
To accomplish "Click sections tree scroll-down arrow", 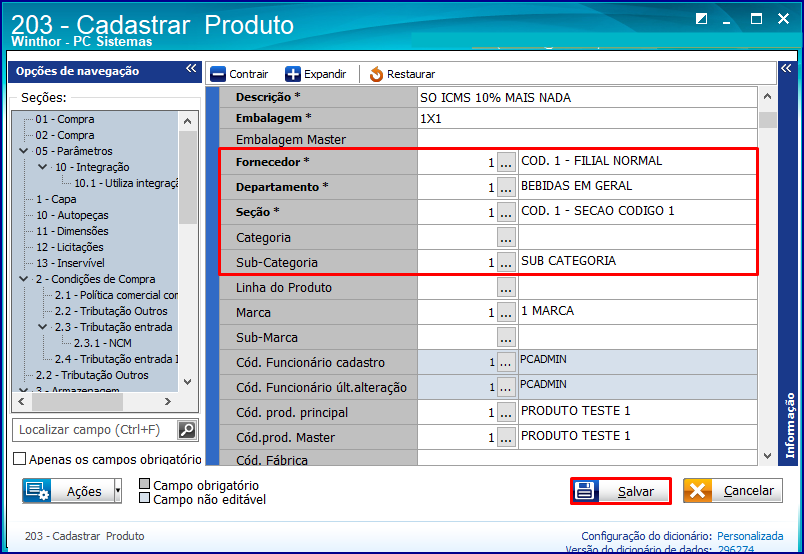I will pyautogui.click(x=188, y=382).
